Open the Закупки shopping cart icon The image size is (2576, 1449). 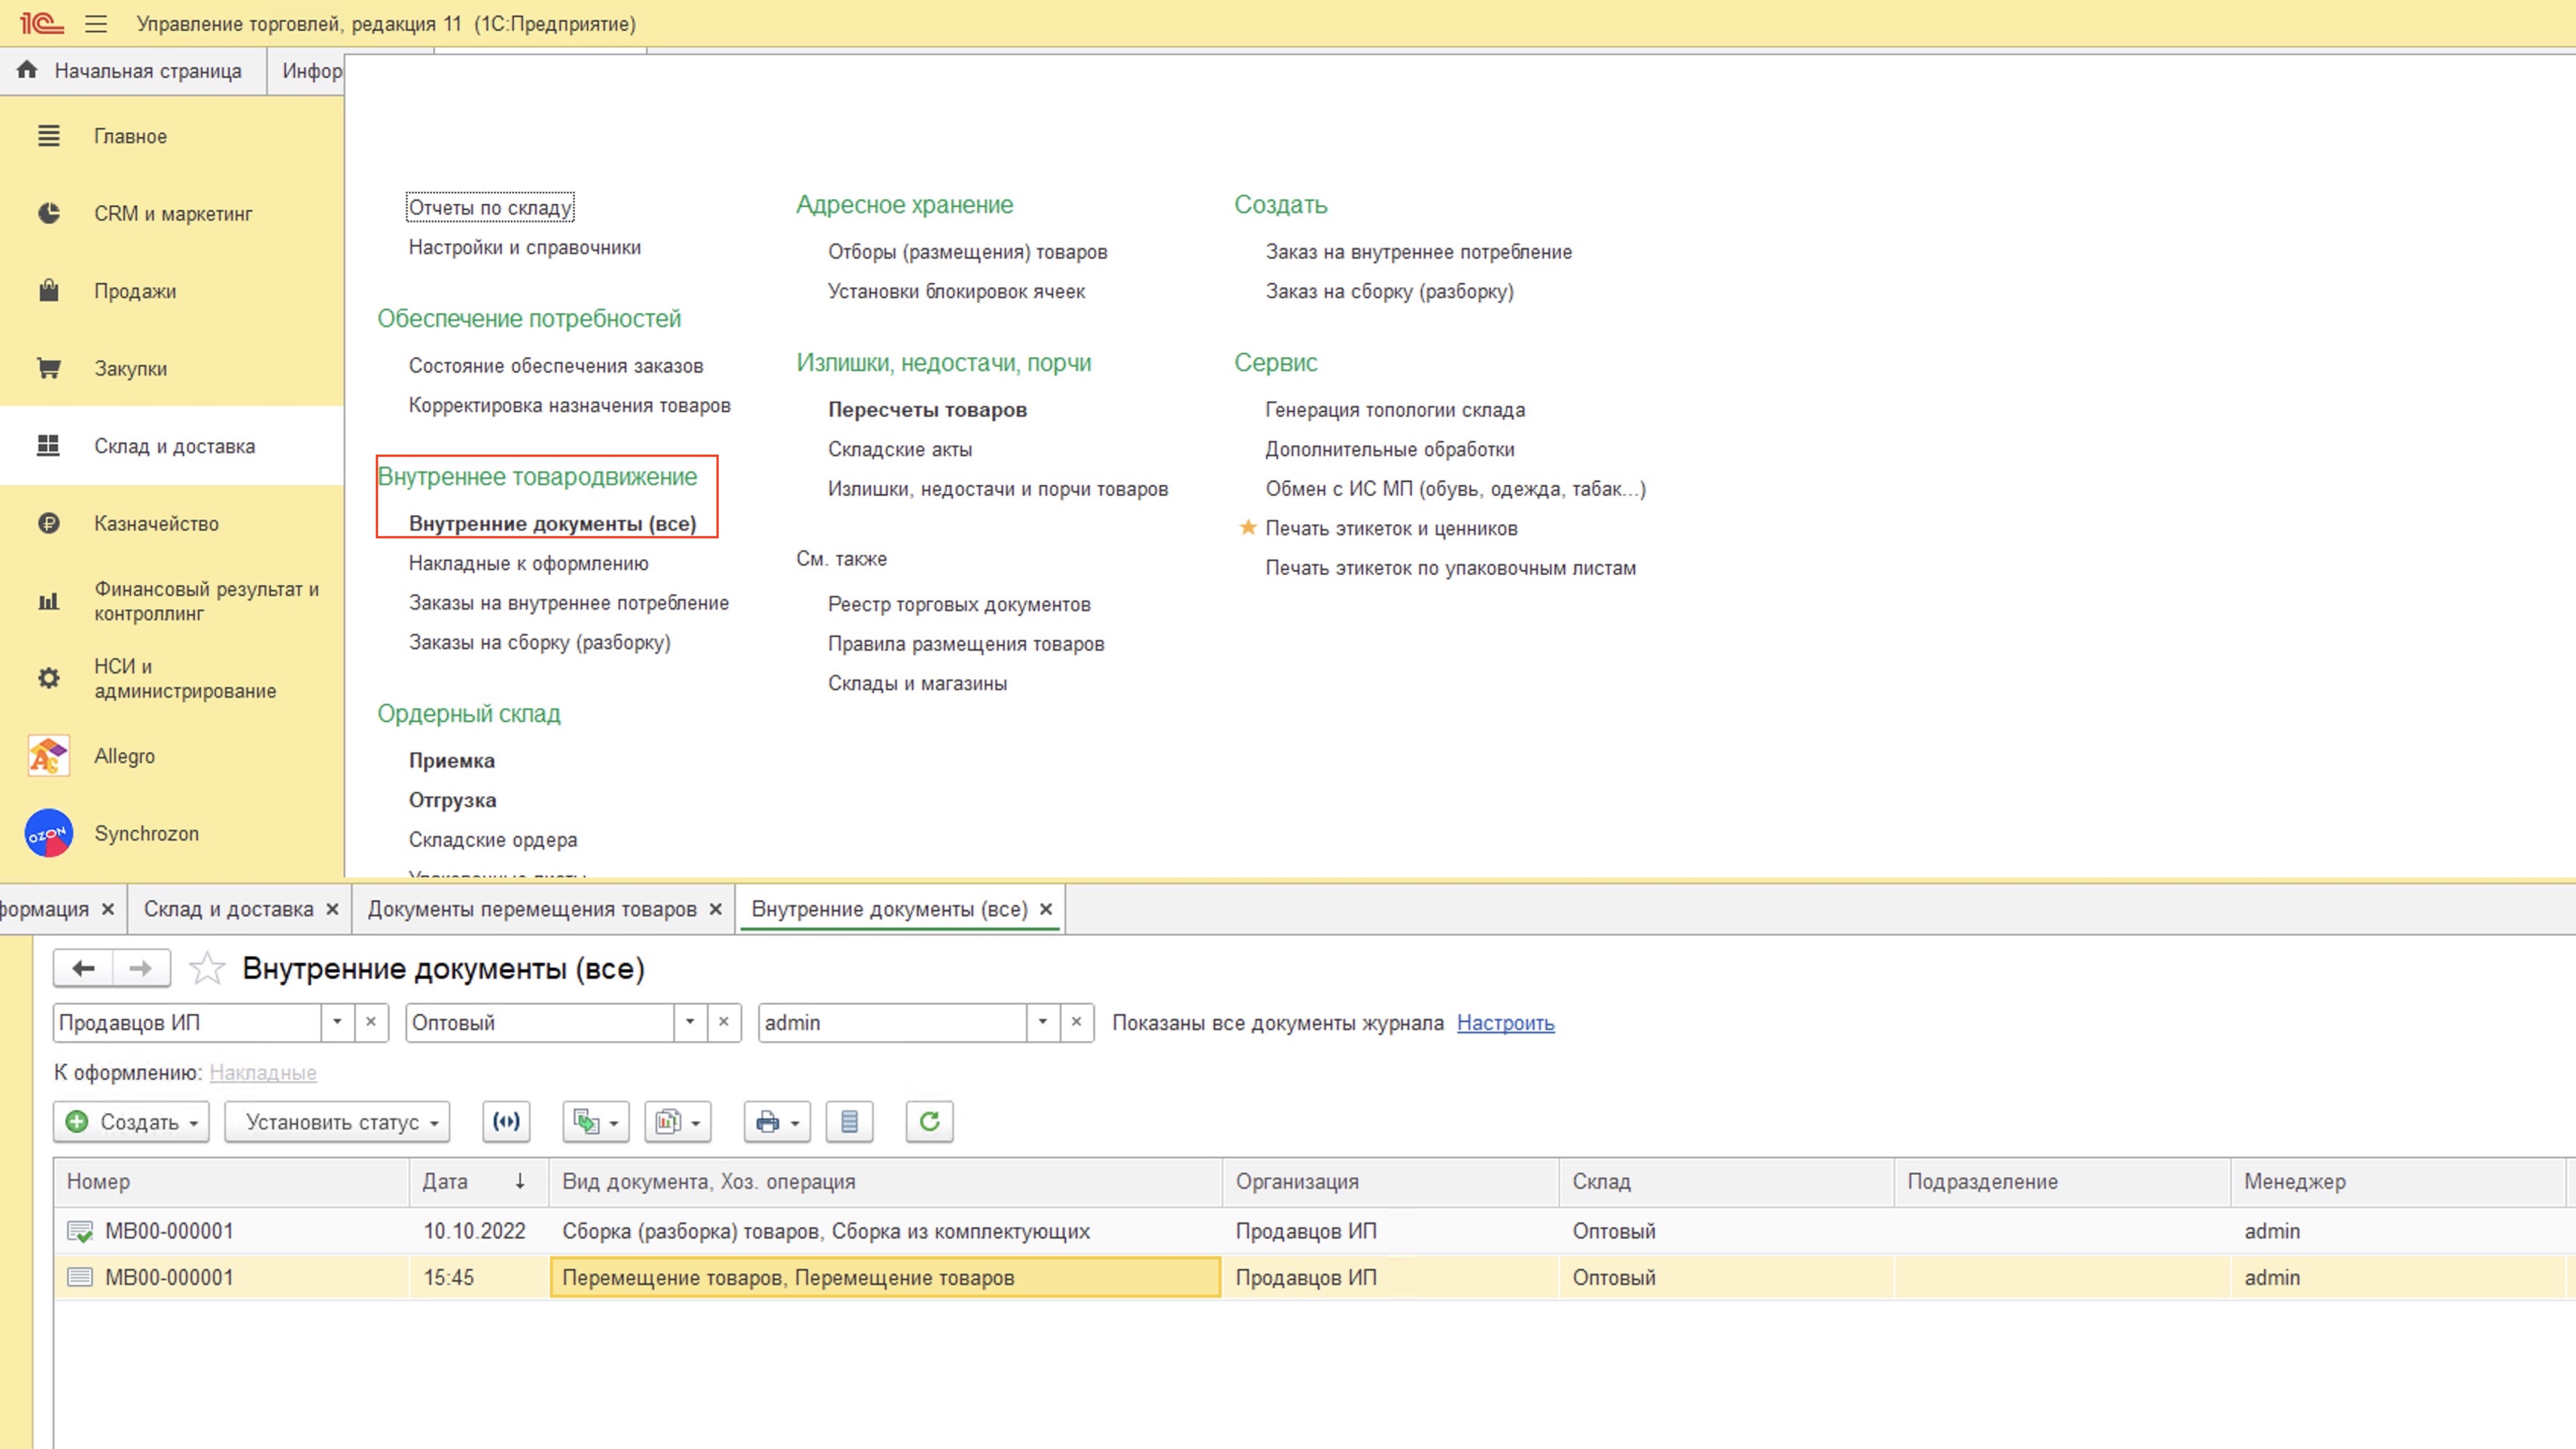(48, 368)
